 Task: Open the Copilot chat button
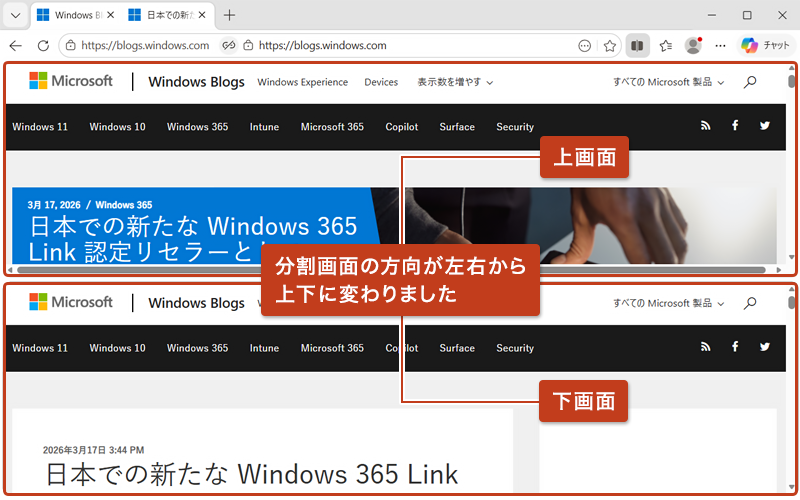(x=765, y=45)
